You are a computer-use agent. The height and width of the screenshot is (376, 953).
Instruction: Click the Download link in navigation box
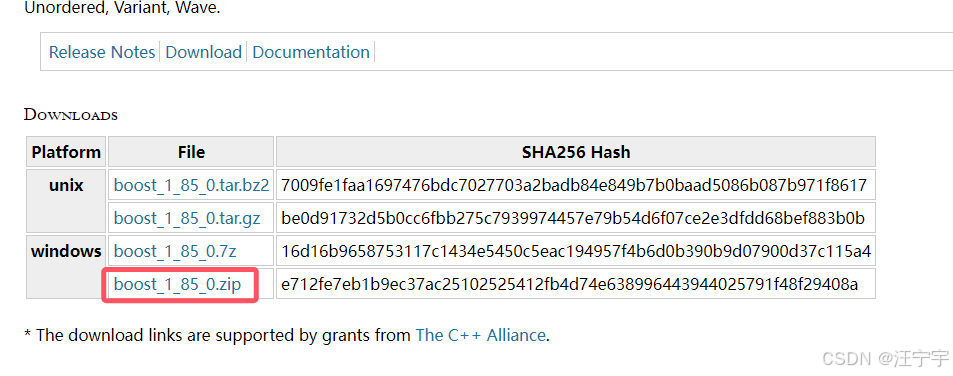coord(204,52)
